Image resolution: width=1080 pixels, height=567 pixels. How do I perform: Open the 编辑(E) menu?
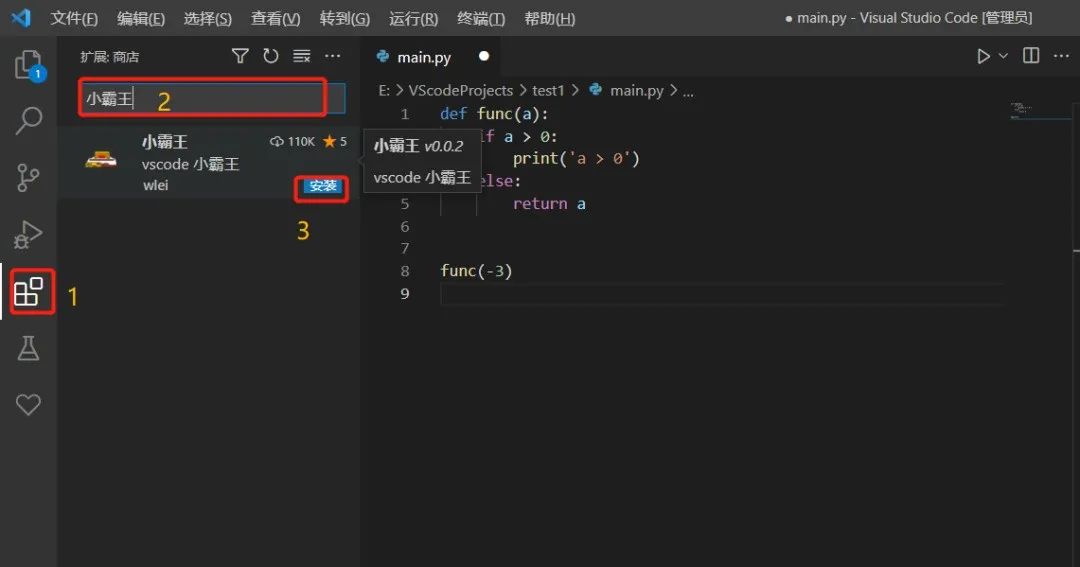pos(141,19)
